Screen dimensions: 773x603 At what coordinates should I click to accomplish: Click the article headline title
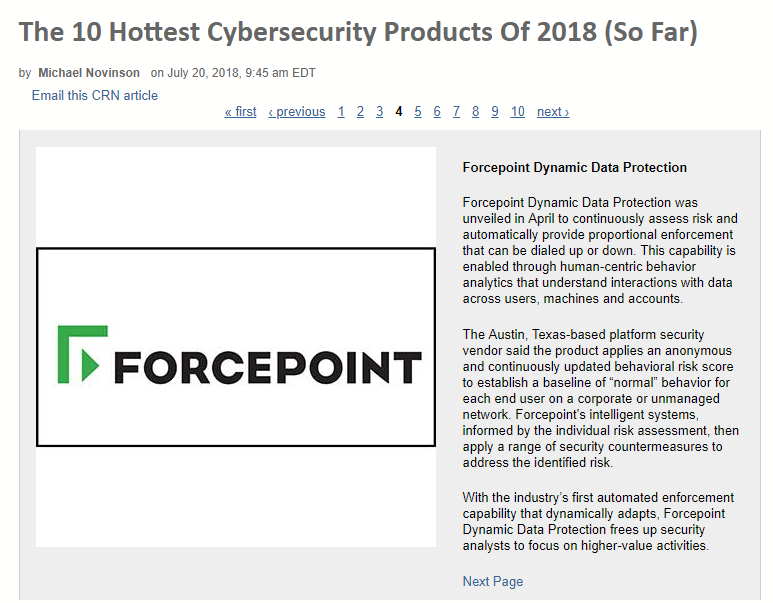[x=358, y=32]
